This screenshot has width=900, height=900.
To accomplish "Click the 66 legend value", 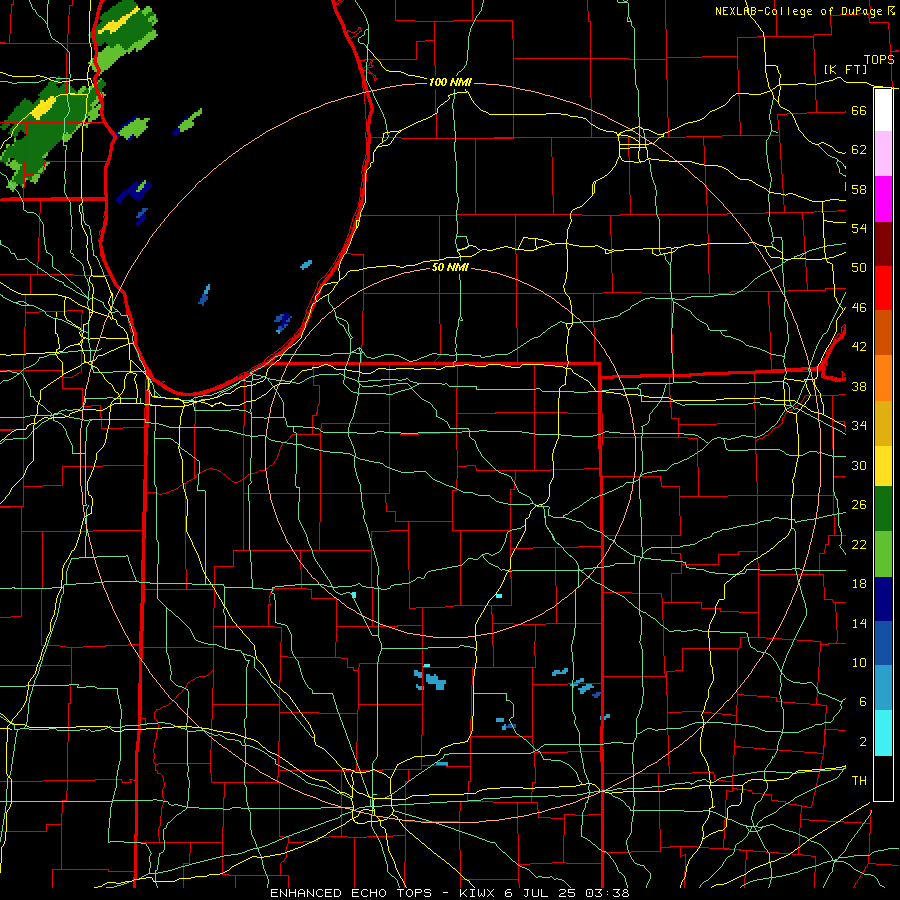I will pos(859,110).
